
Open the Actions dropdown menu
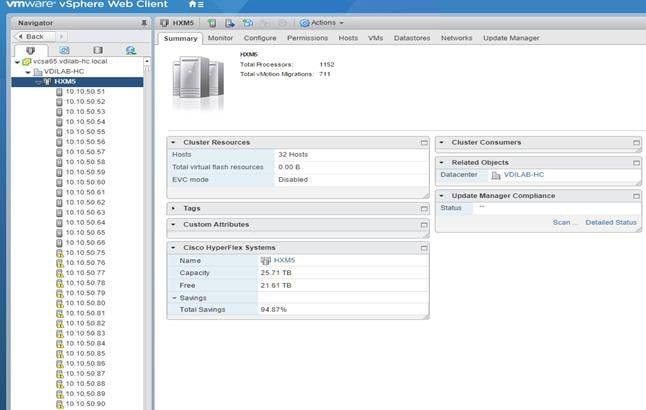tap(322, 23)
